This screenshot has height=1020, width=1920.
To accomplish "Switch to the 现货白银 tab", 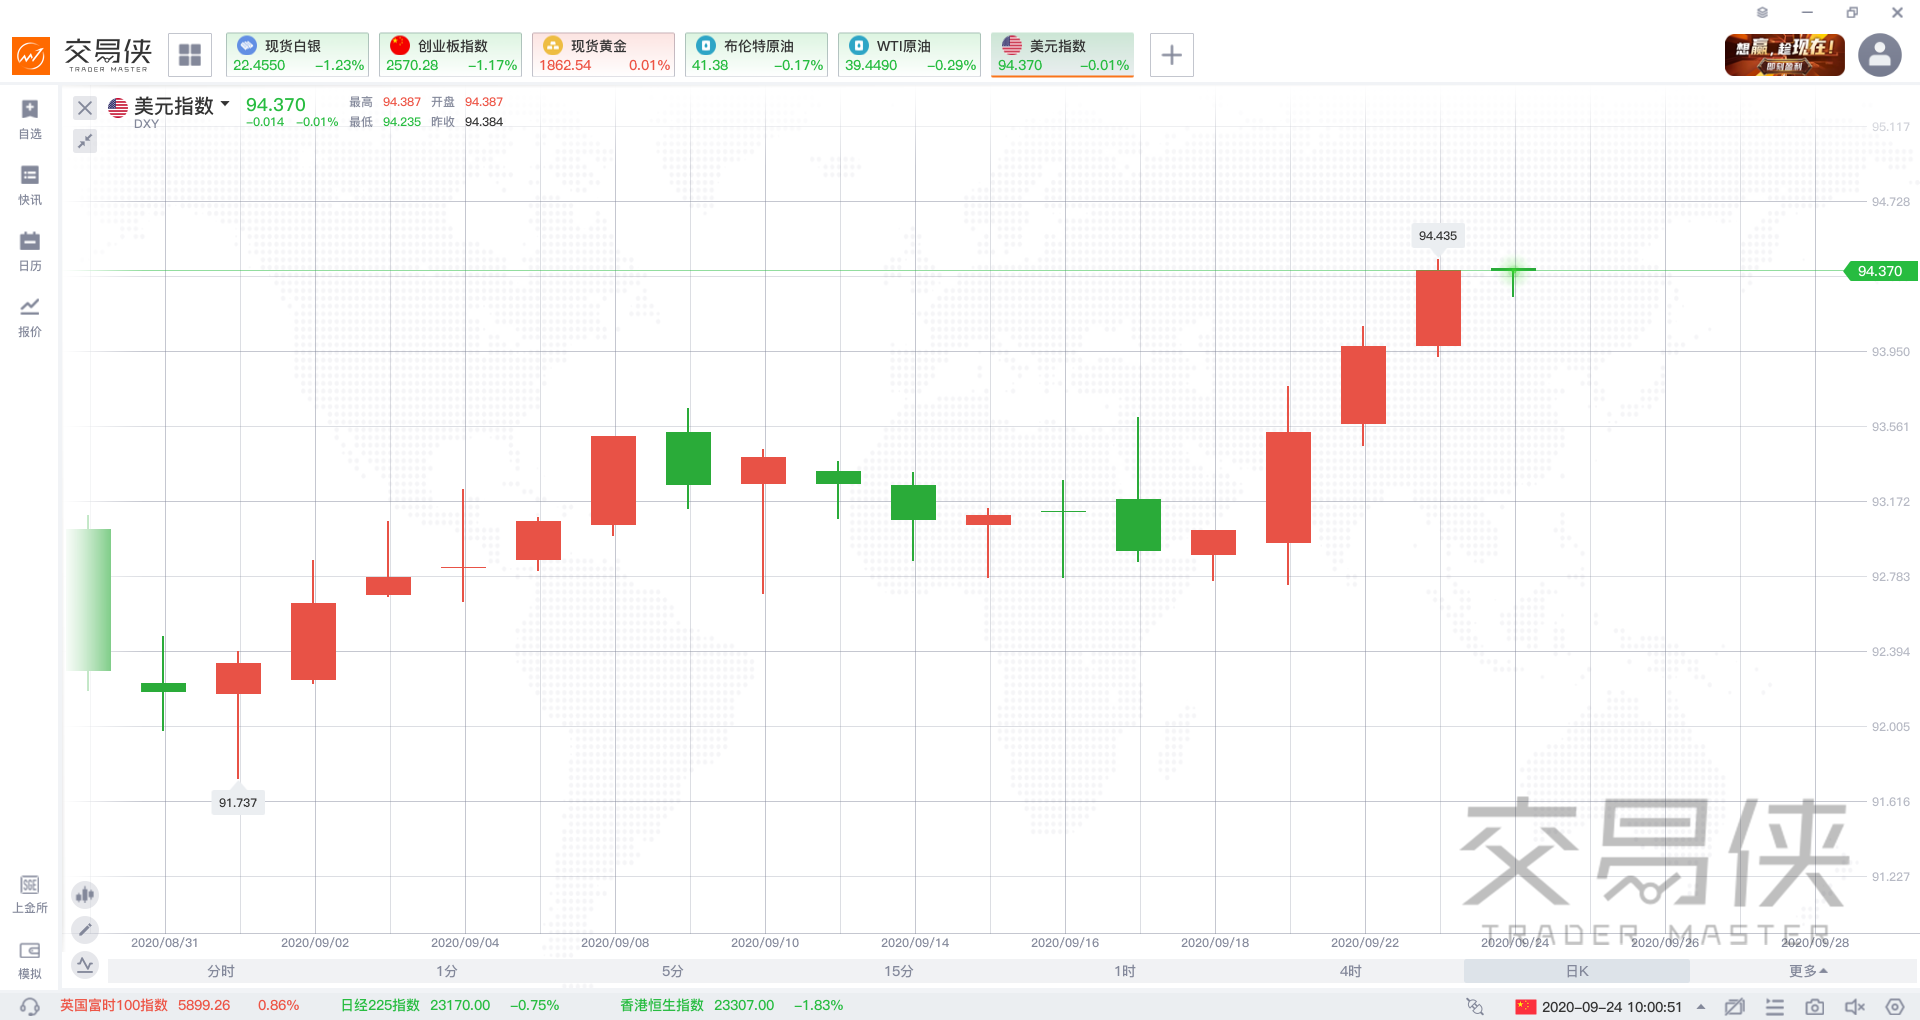I will click(x=297, y=55).
